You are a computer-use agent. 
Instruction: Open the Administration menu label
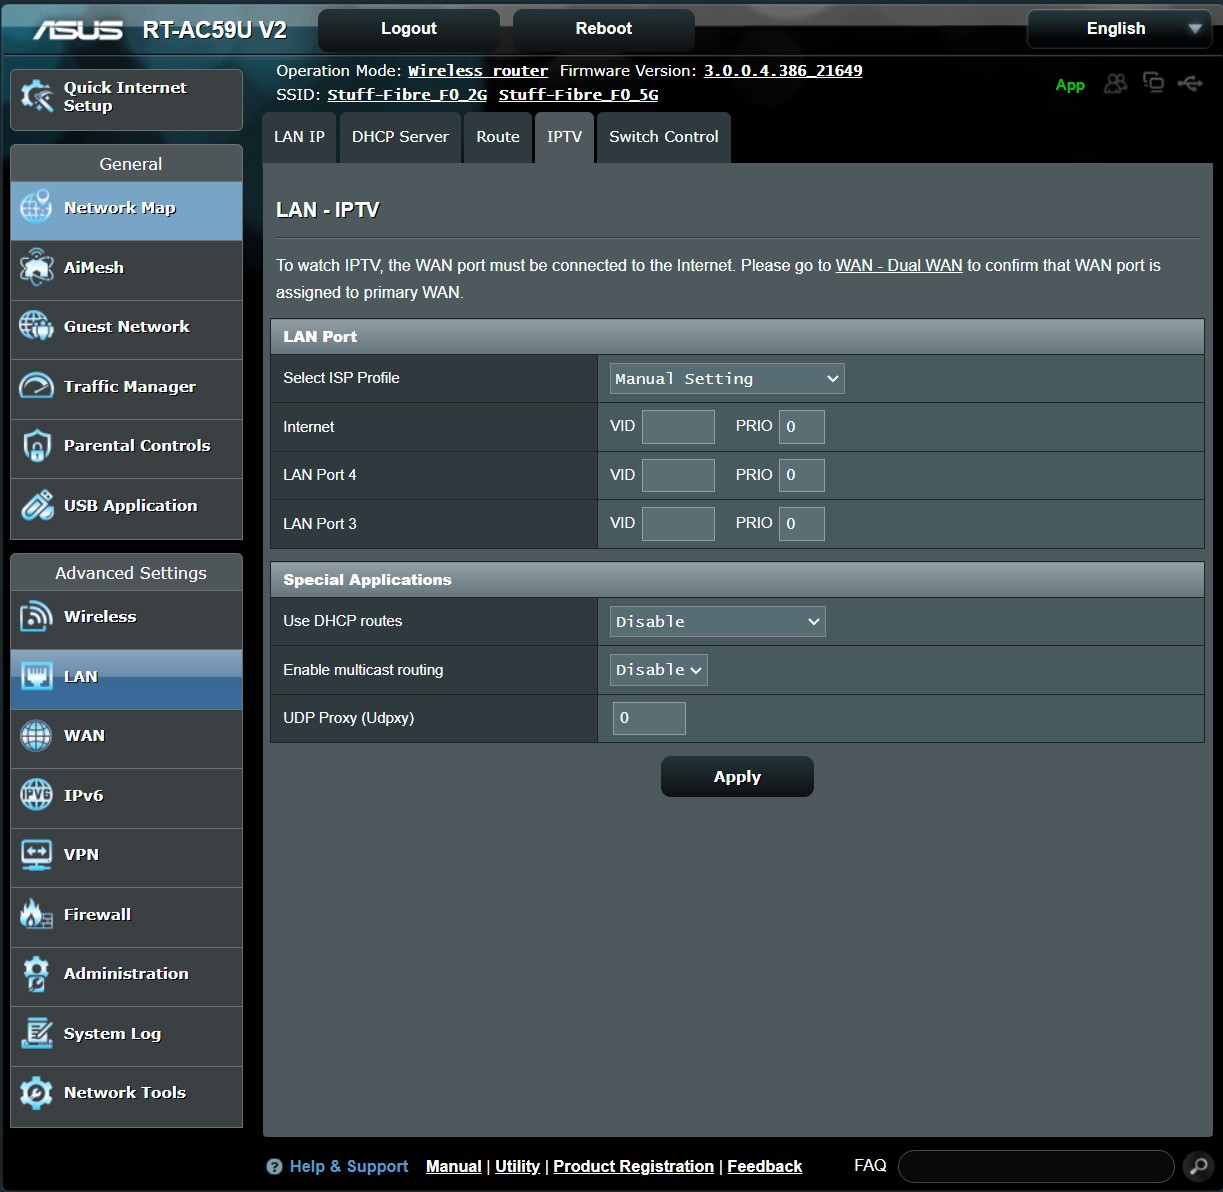(126, 974)
